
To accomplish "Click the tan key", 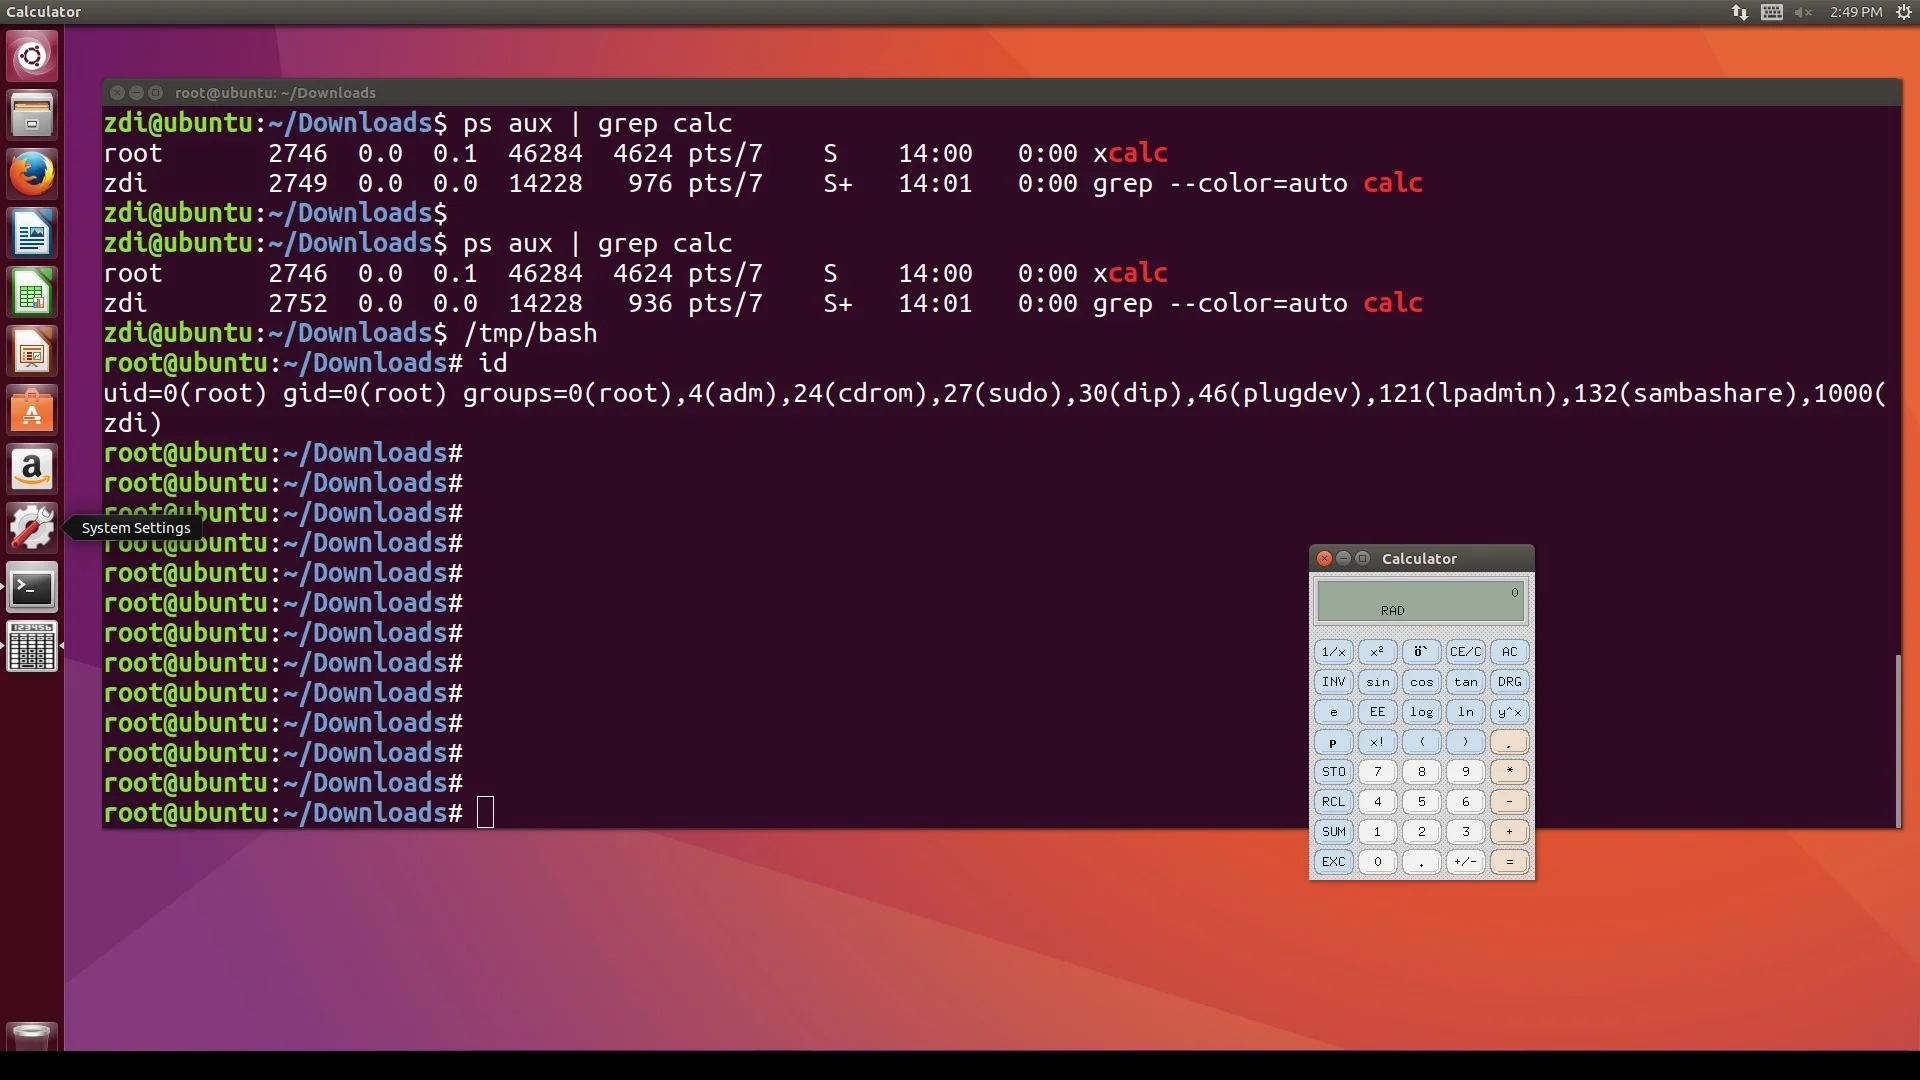I will pyautogui.click(x=1466, y=682).
